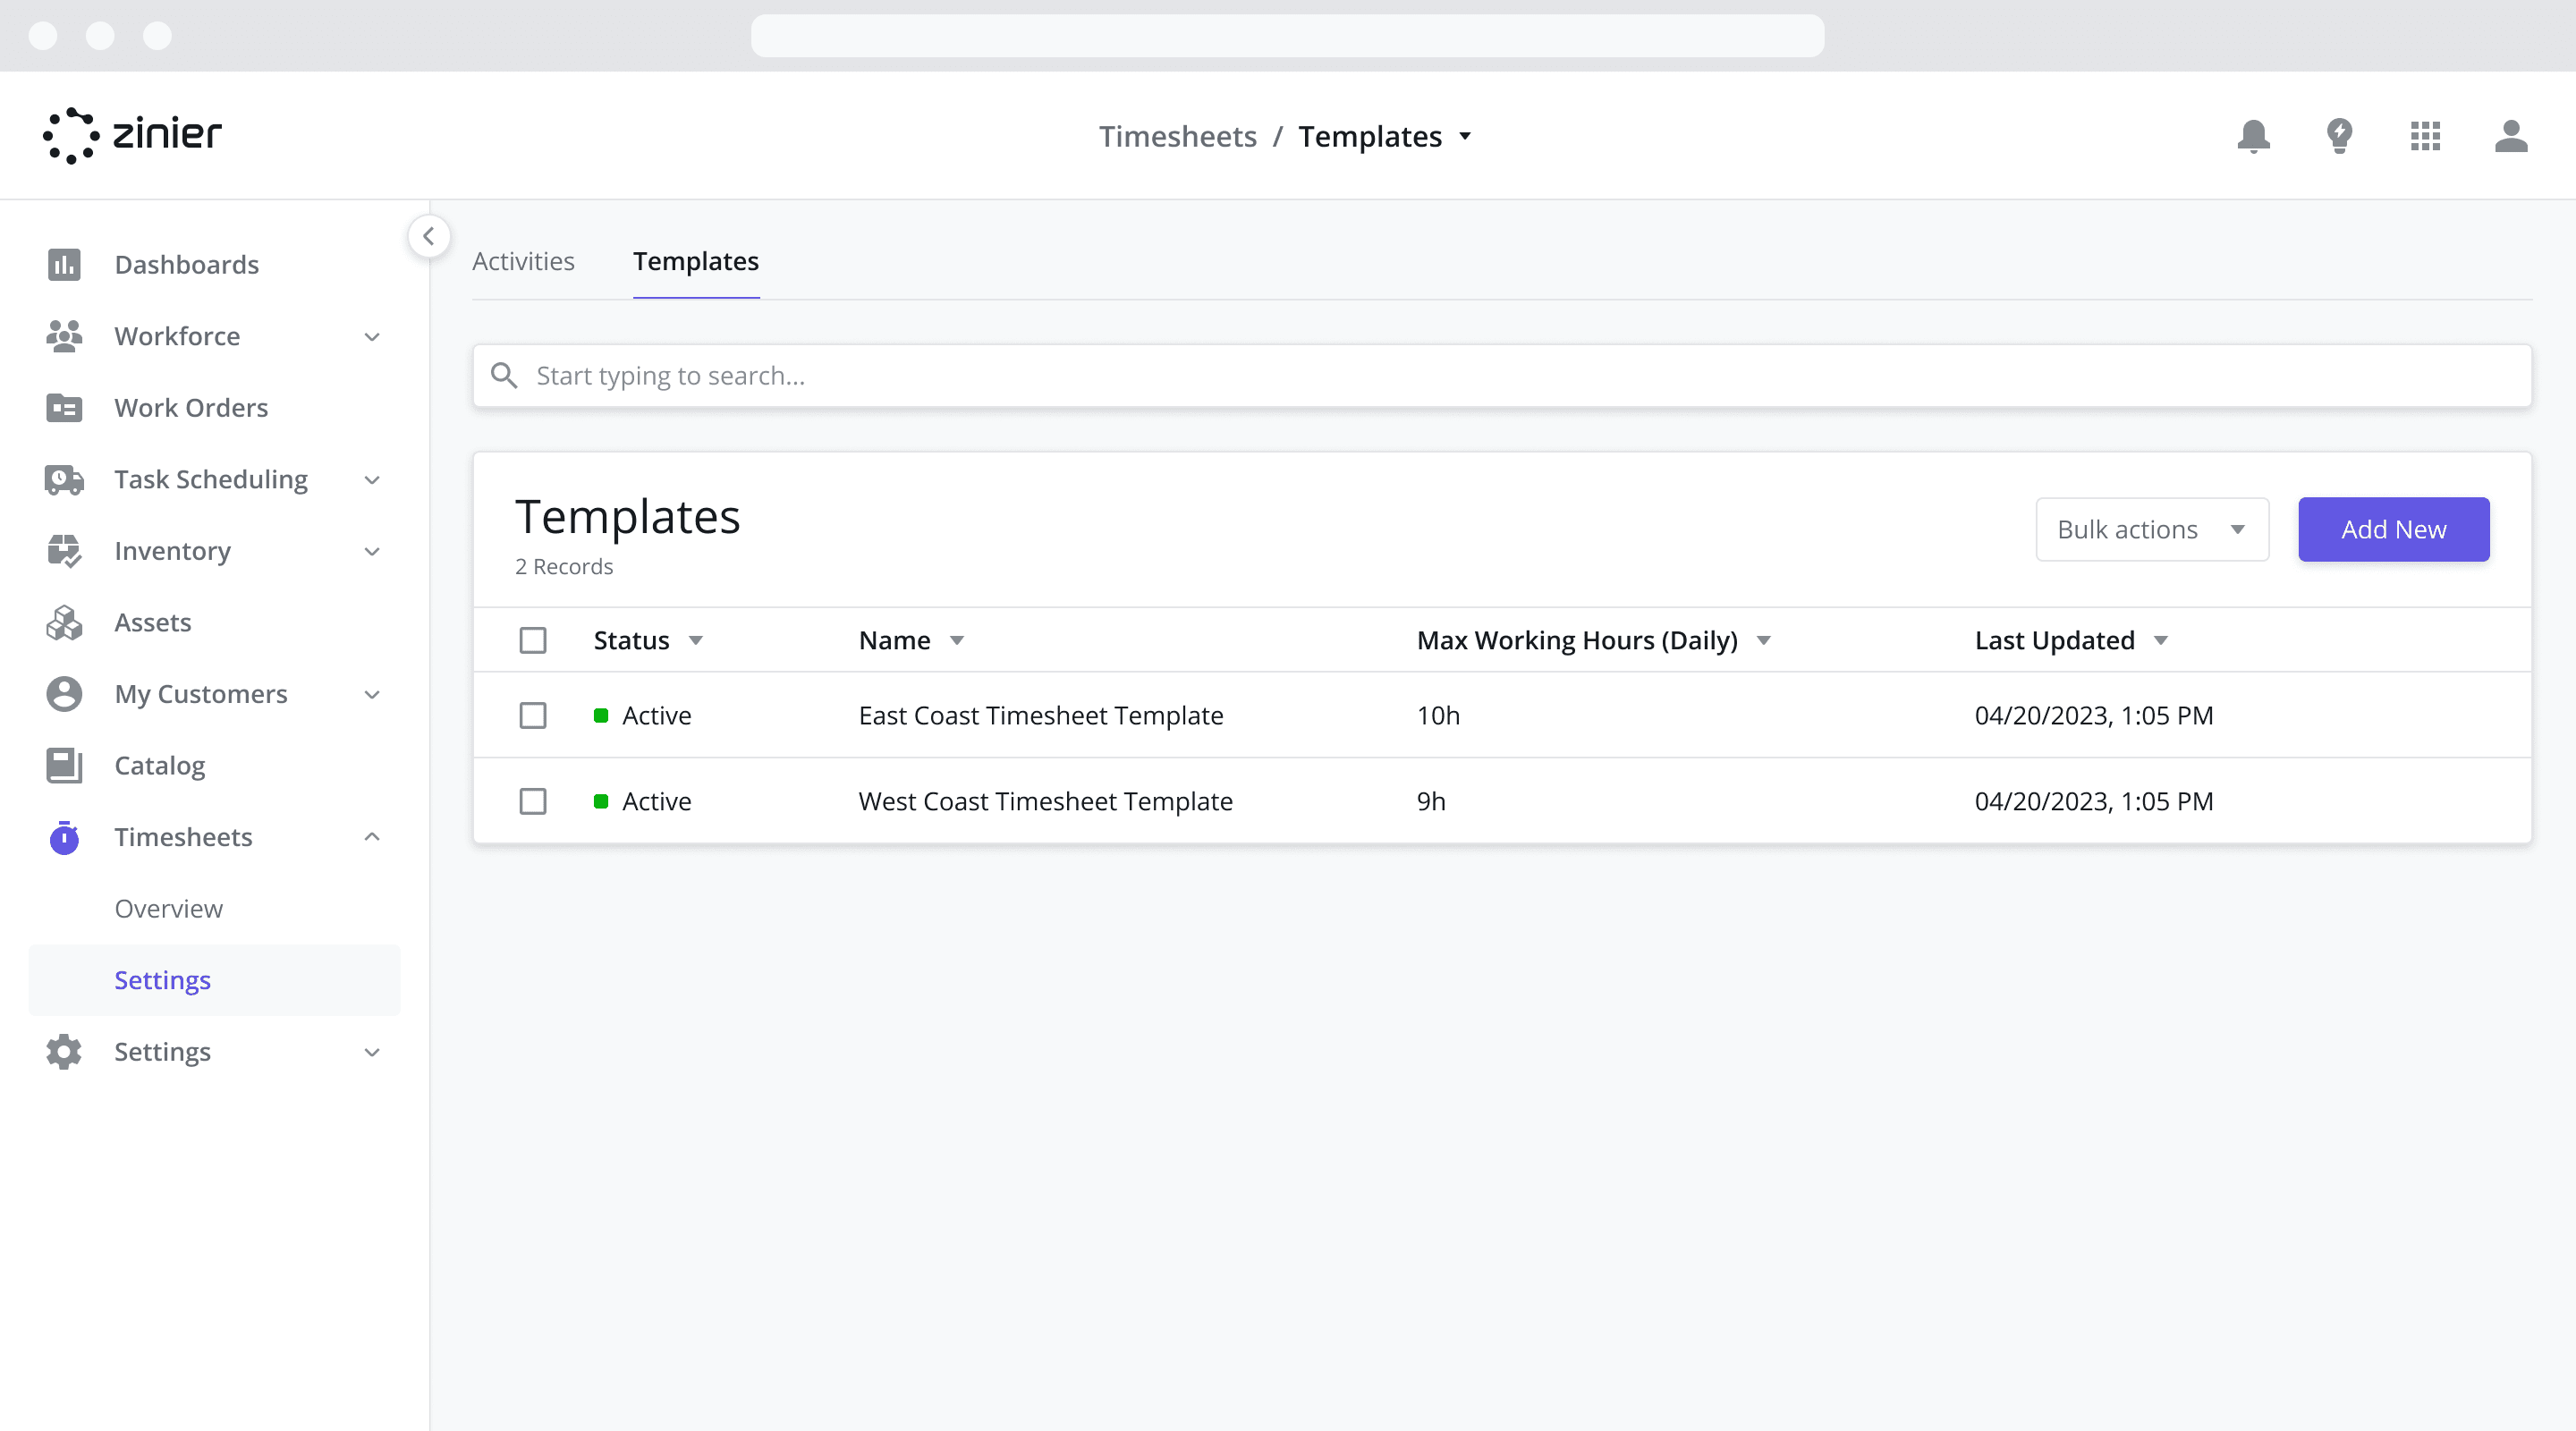2576x1431 pixels.
Task: Click the Add New button
Action: pos(2393,529)
